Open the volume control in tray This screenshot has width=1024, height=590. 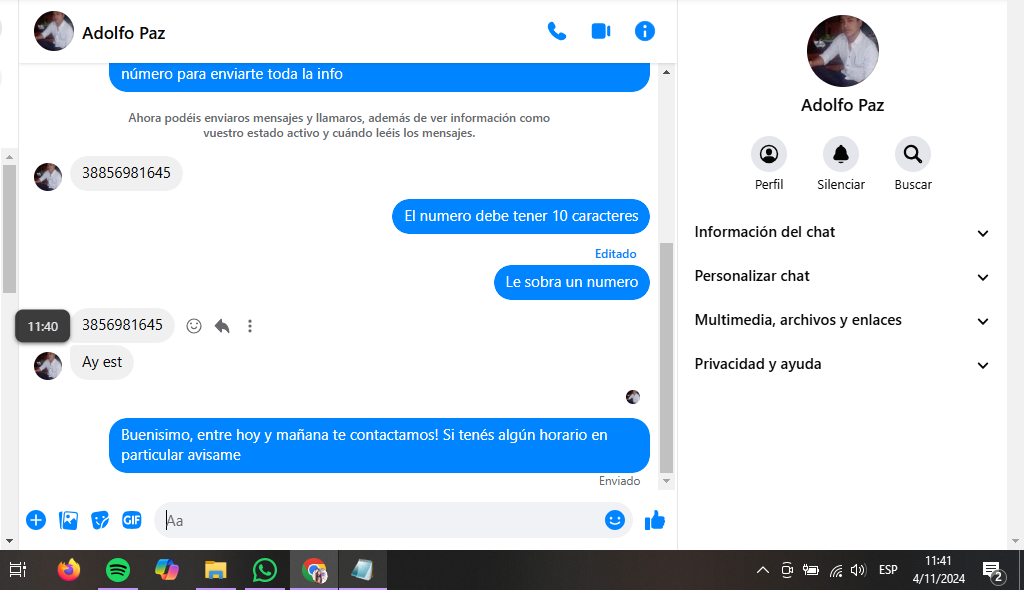coord(858,570)
